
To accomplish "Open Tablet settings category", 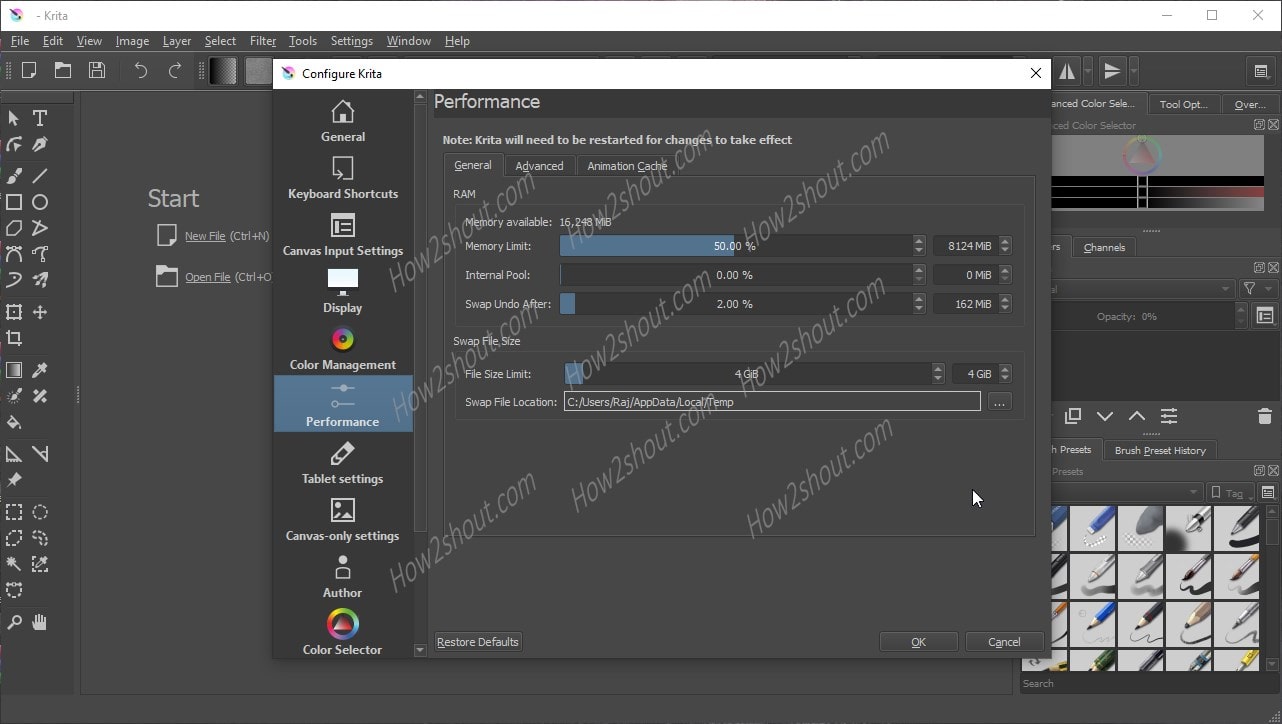I will click(x=343, y=463).
